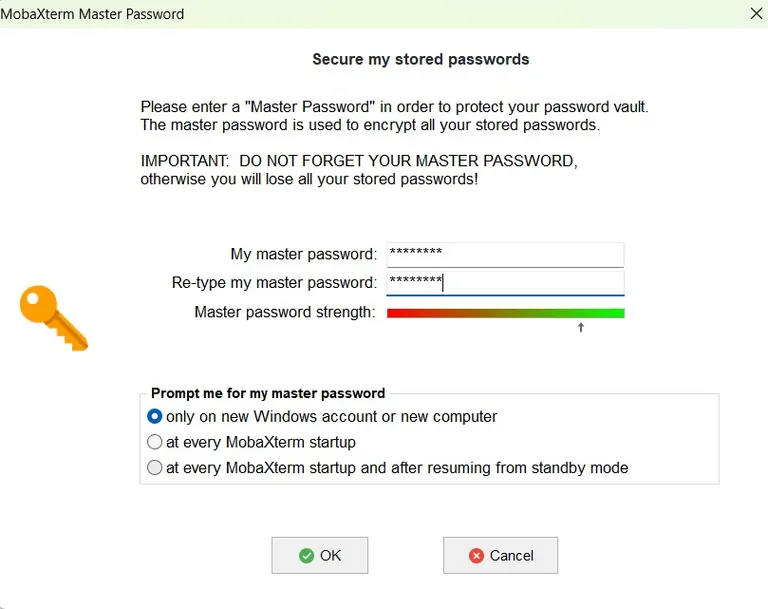Choose 'at every MobaXterm startup' radio button
The width and height of the screenshot is (768, 609).
pos(155,442)
